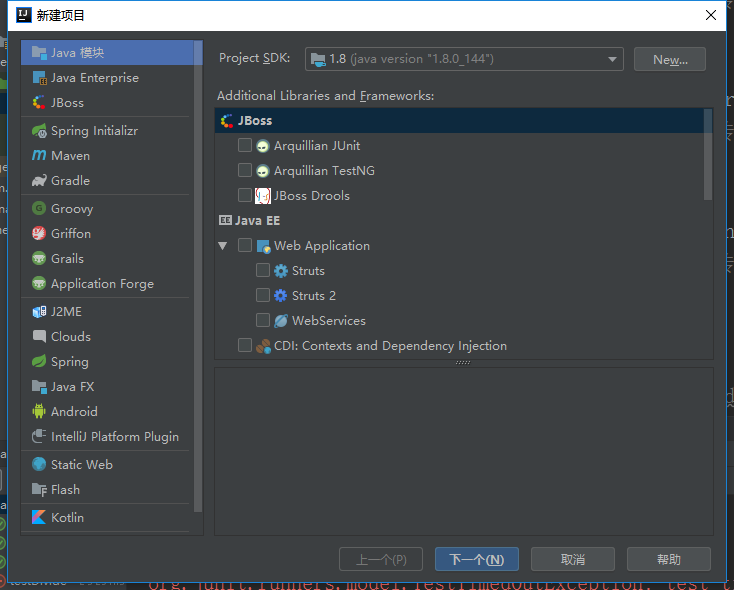Check the Web Application checkbox
The width and height of the screenshot is (734, 590).
pos(245,245)
